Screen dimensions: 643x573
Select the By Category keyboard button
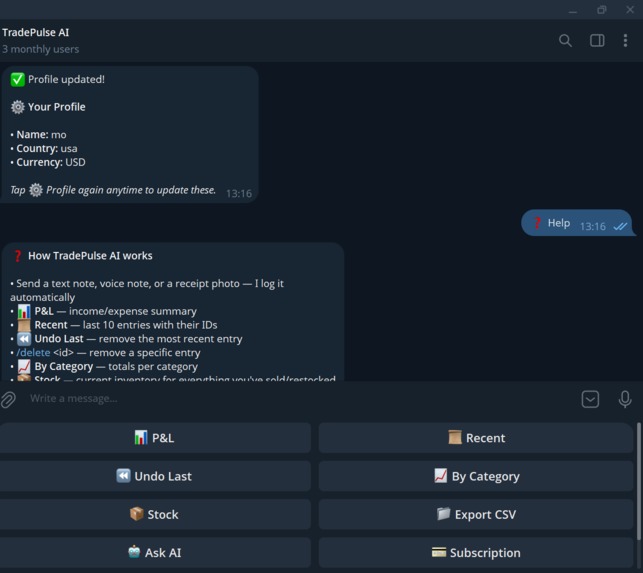476,476
